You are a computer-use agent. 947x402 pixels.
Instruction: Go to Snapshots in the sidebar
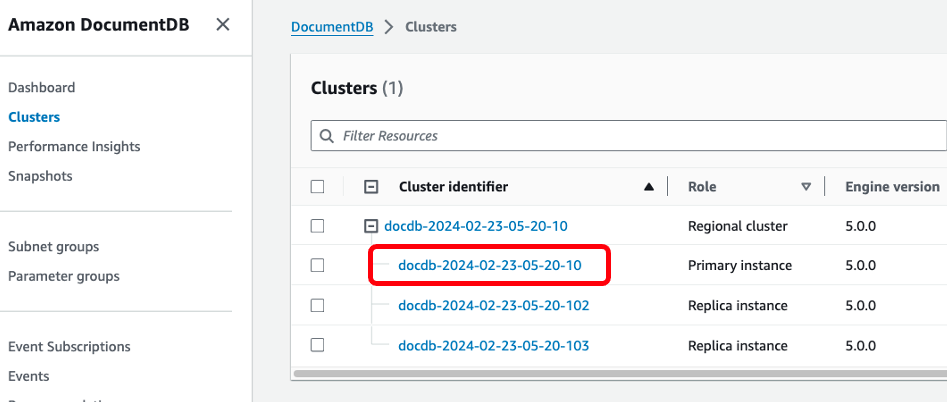(40, 176)
